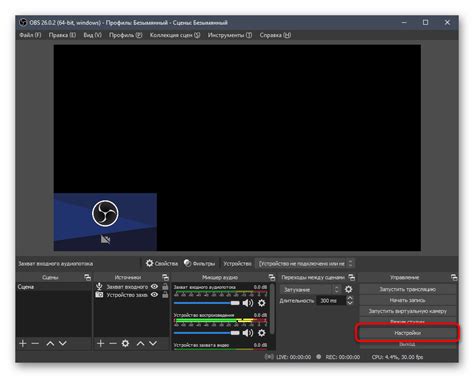Remove the selected scene with the minus icon
Viewport: 474px width, 378px height.
[x=35, y=343]
